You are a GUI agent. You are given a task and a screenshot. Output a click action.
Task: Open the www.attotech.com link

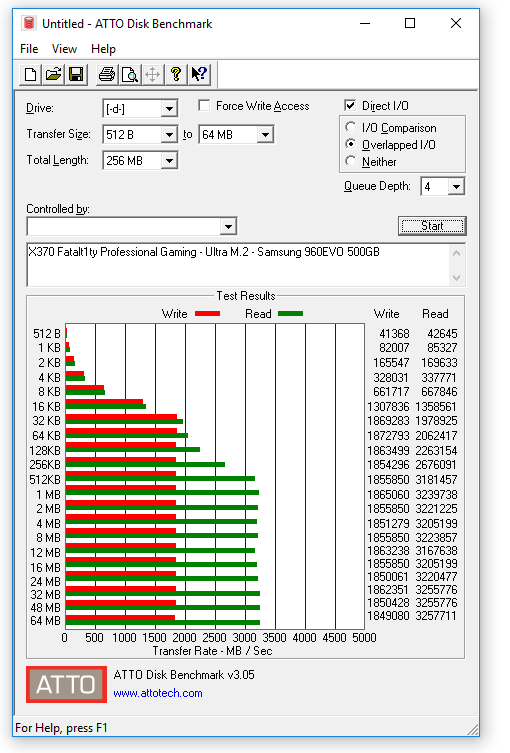pos(158,693)
